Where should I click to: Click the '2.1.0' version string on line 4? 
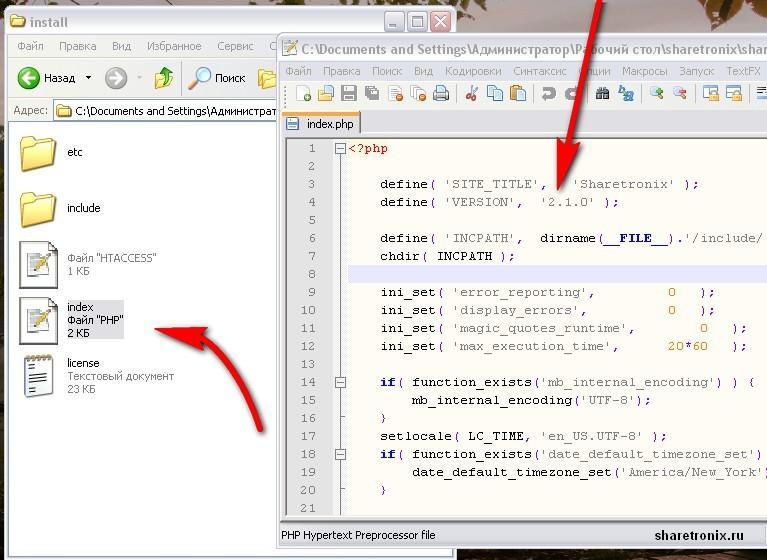(567, 202)
